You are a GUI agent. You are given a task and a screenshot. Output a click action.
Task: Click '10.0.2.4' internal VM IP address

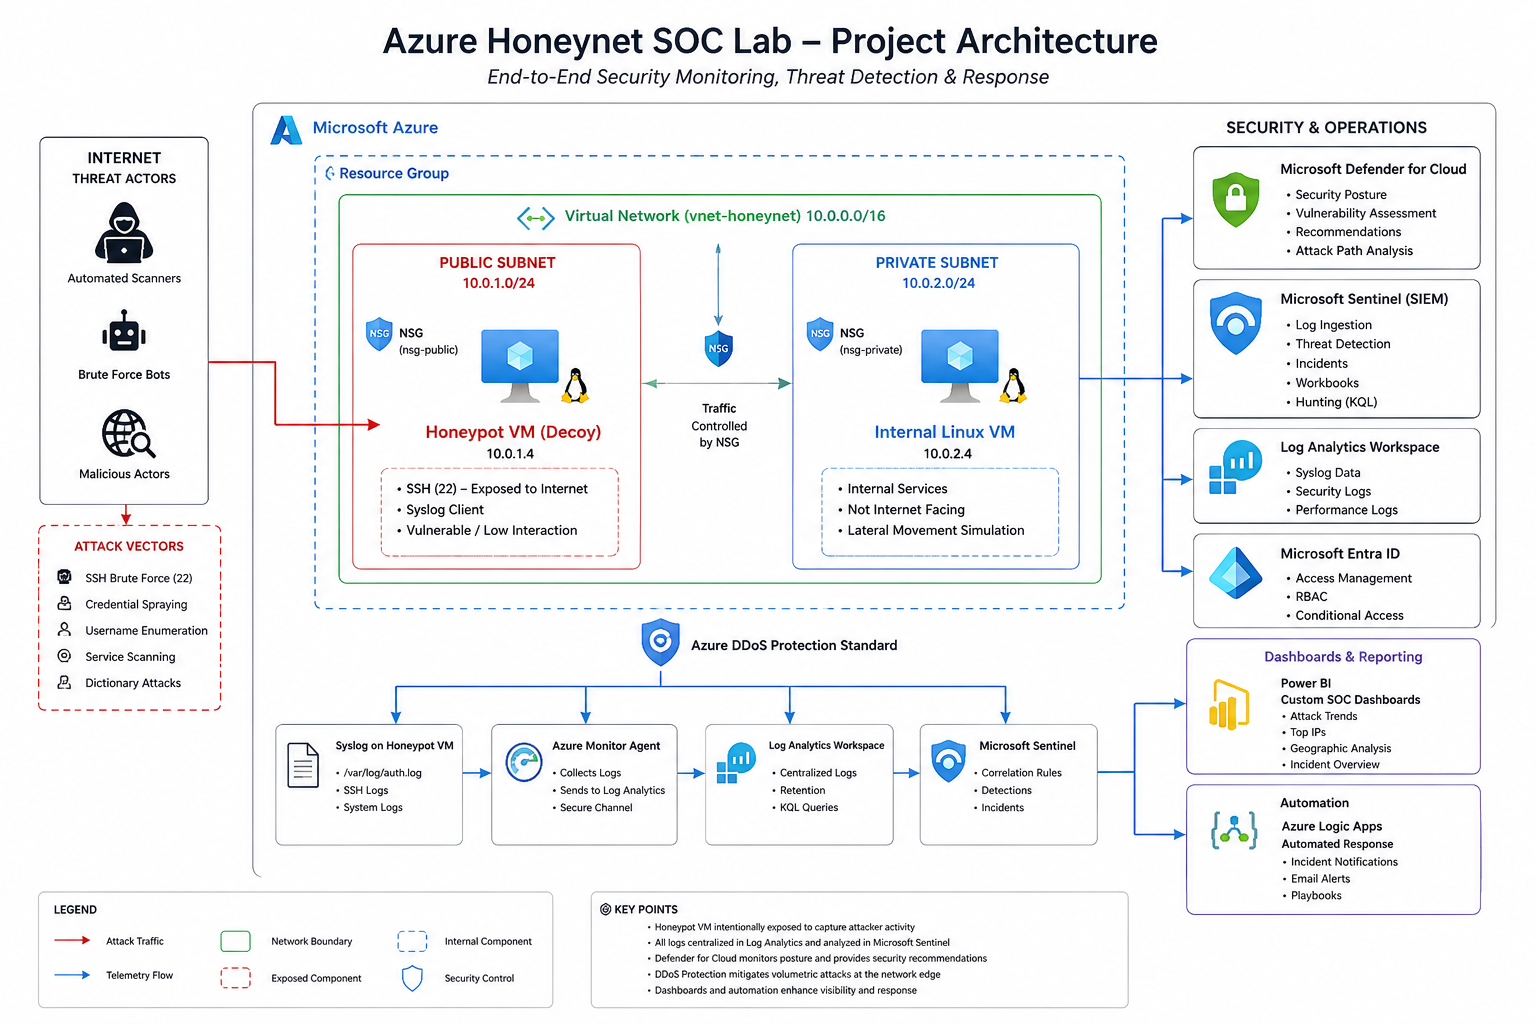947,454
